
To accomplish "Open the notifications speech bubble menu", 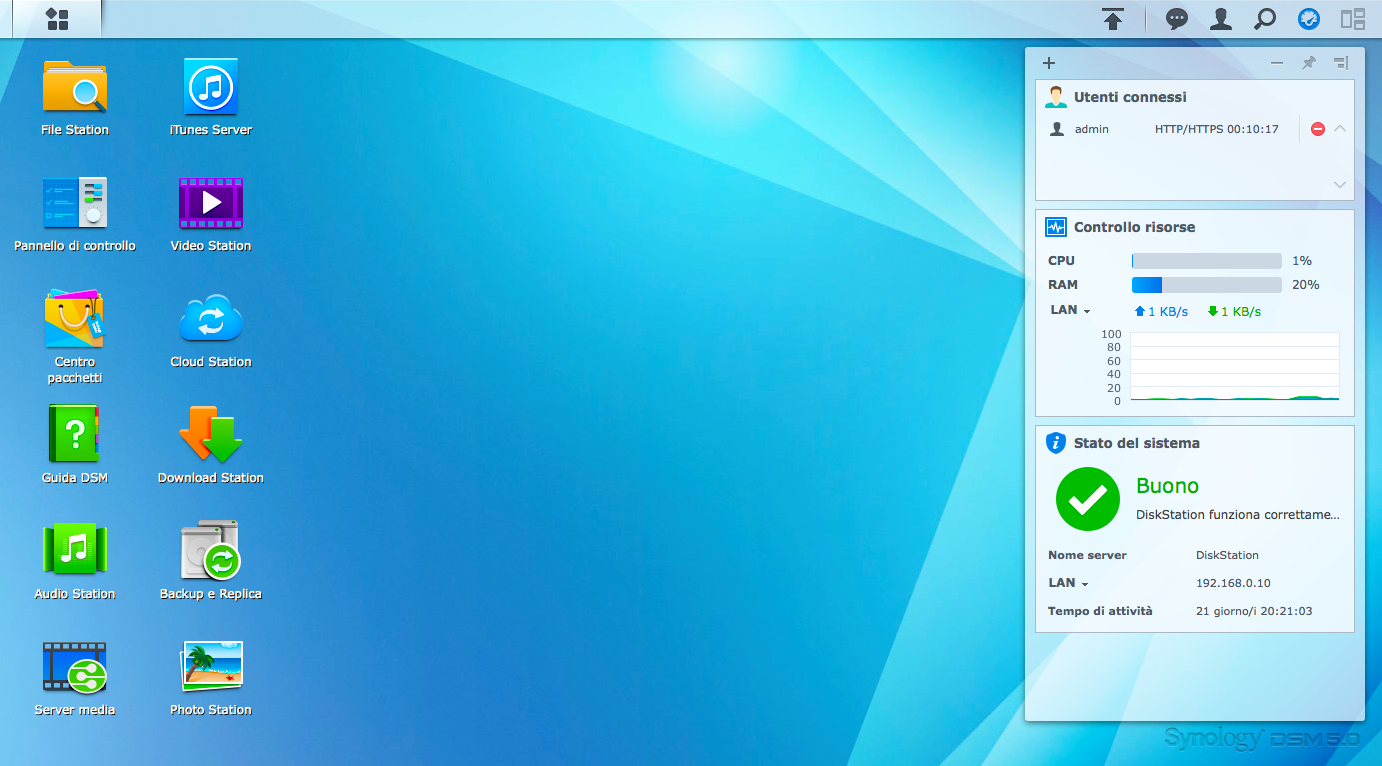I will point(1177,19).
